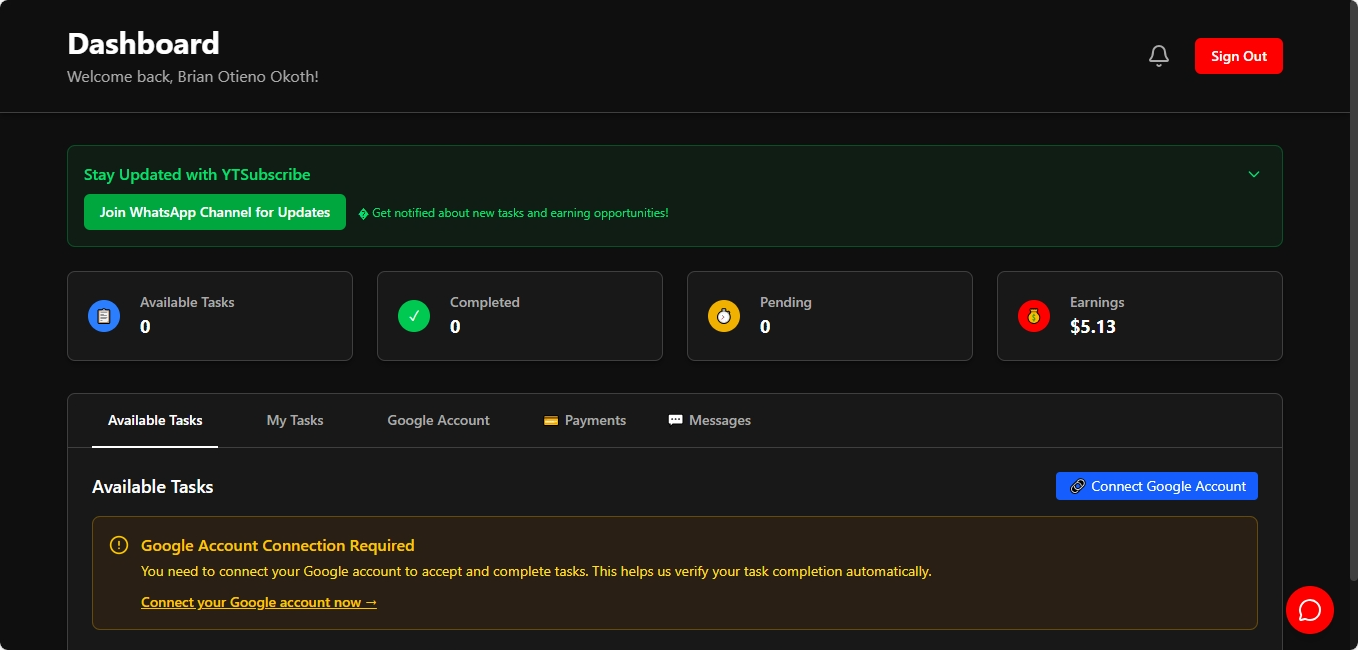Switch to the Messages tab
The height and width of the screenshot is (650, 1358).
(719, 420)
